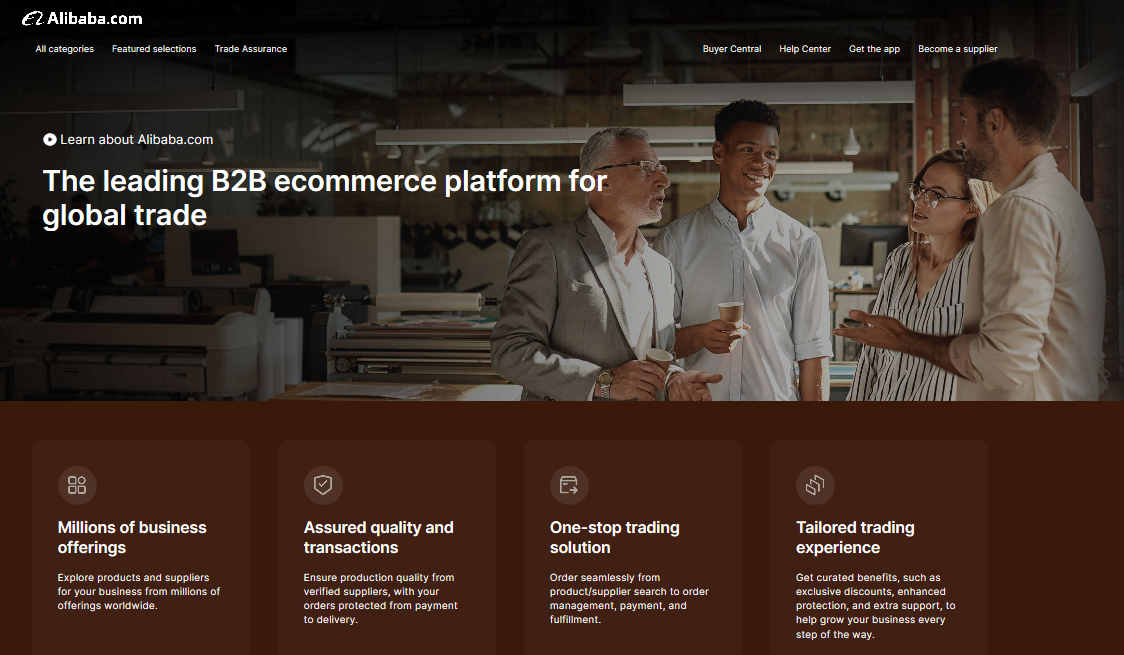Click the Alibaba.com logo
The width and height of the screenshot is (1124, 655).
pyautogui.click(x=82, y=19)
